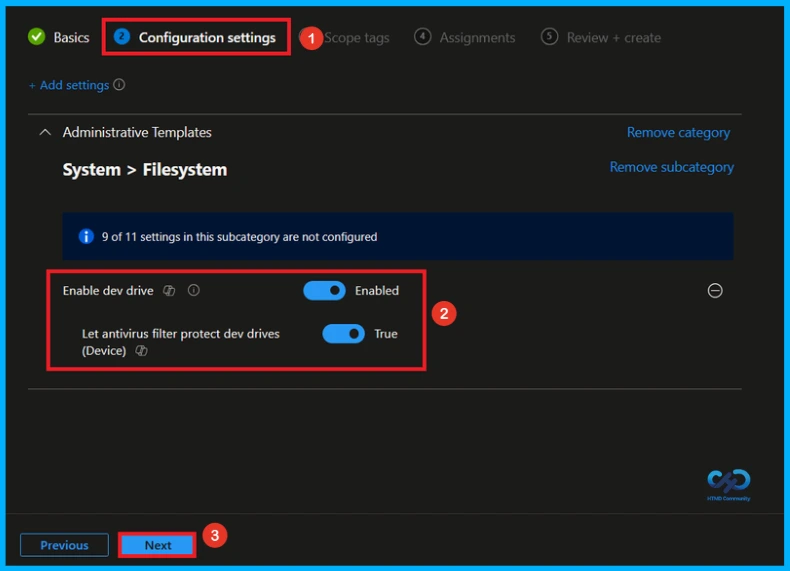The width and height of the screenshot is (790, 571).
Task: Show info tooltip next to Add settings
Action: (119, 85)
